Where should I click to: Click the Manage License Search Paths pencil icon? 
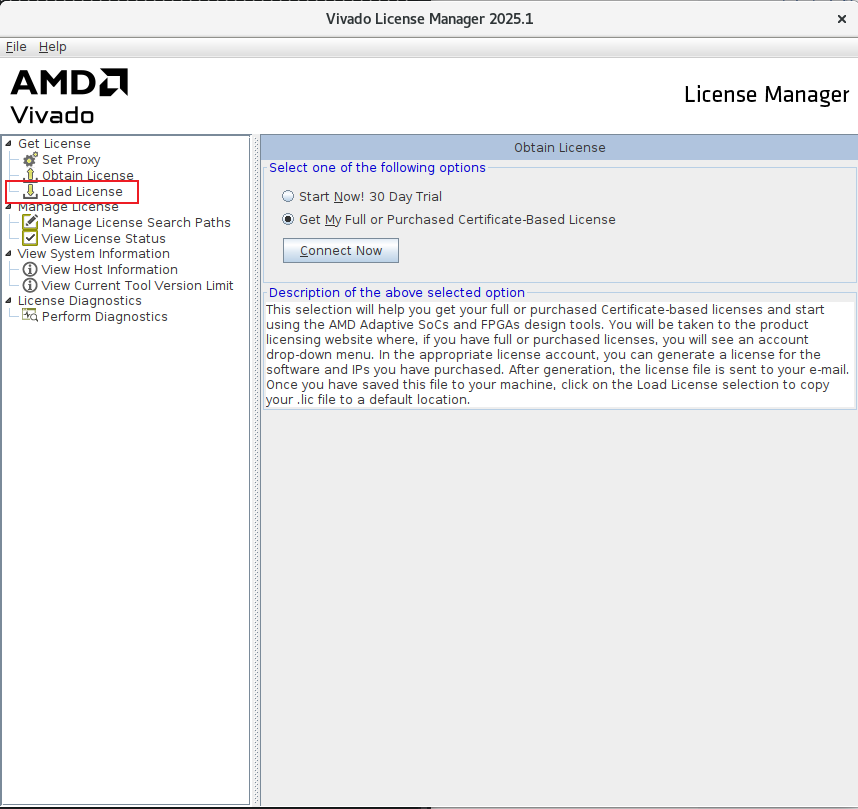(x=30, y=223)
